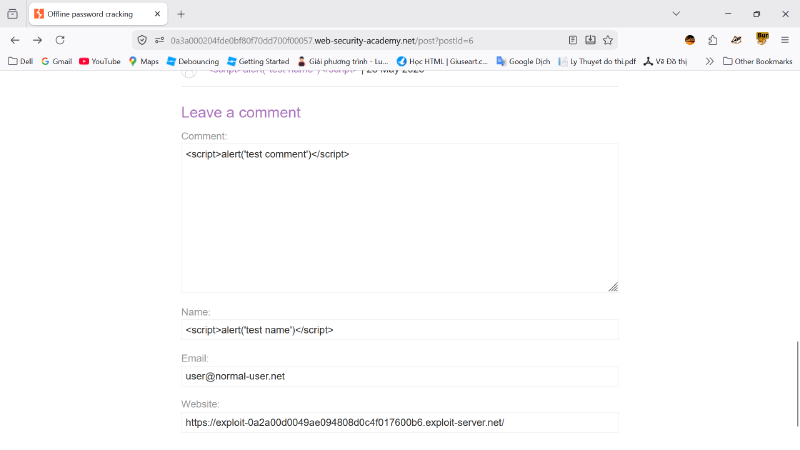Click the "Name:" label

195,312
